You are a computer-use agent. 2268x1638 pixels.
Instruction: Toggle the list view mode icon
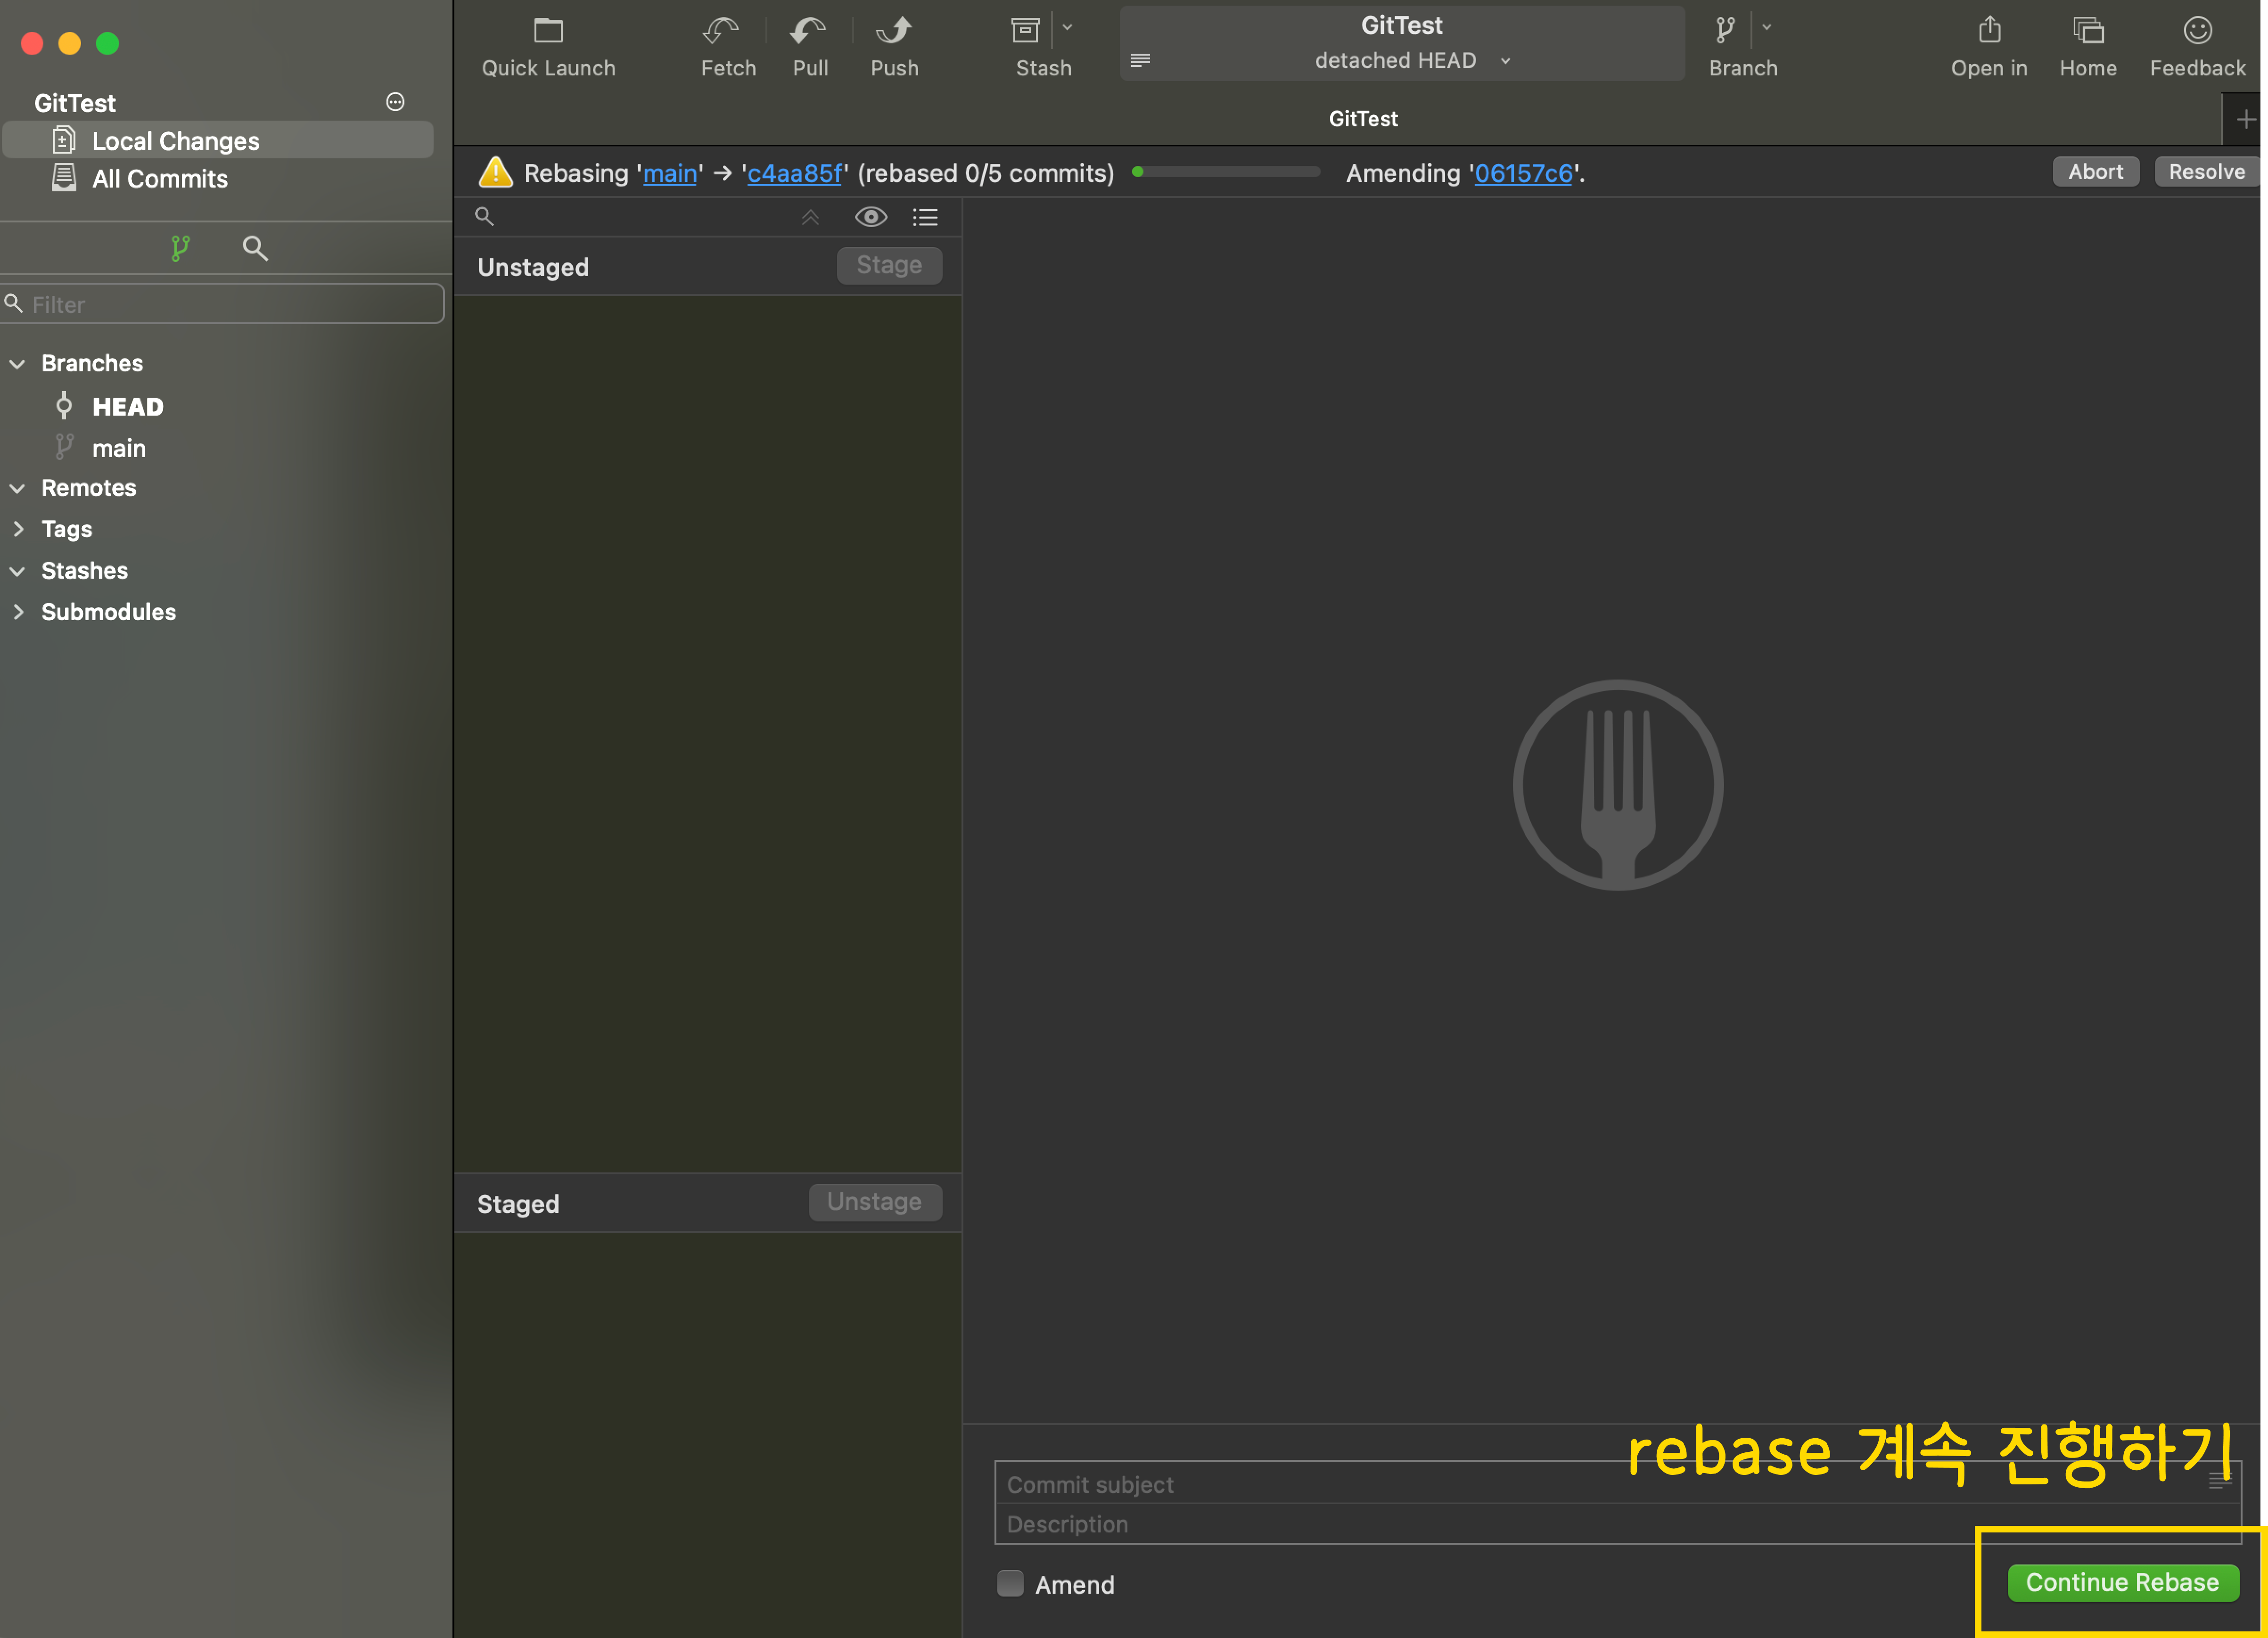pos(925,217)
